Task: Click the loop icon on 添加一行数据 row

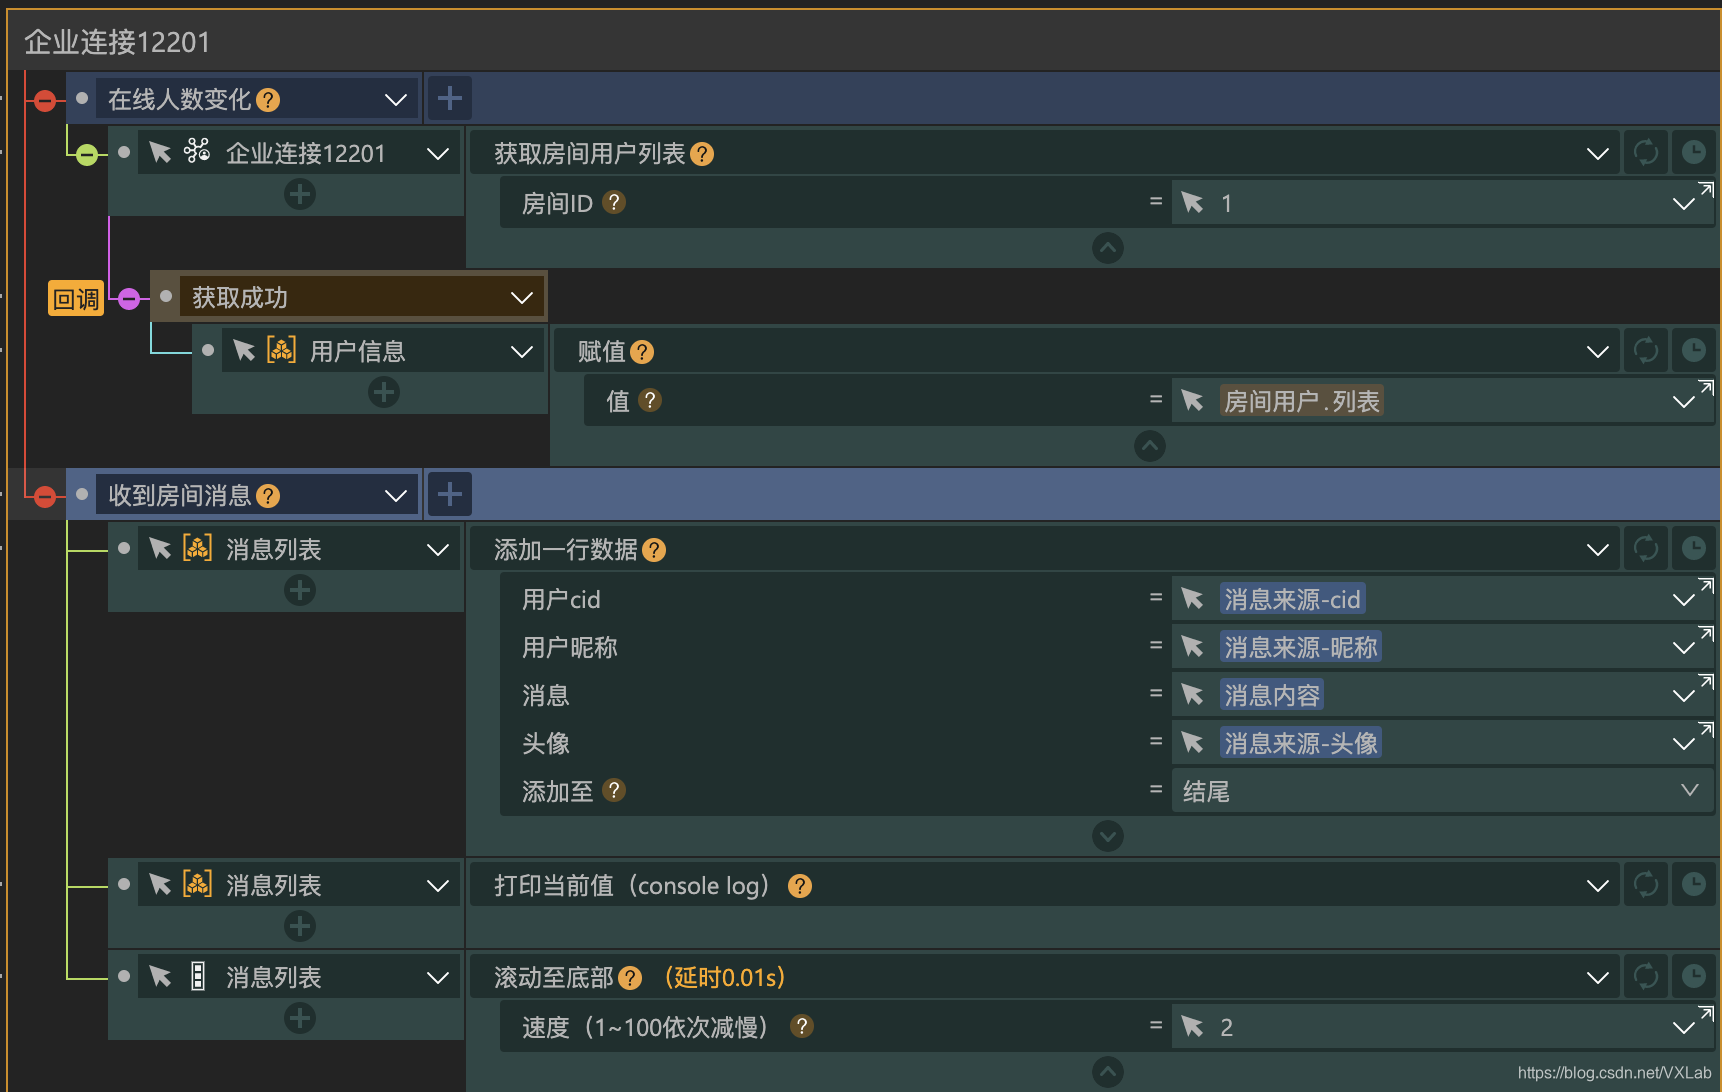Action: (1646, 548)
